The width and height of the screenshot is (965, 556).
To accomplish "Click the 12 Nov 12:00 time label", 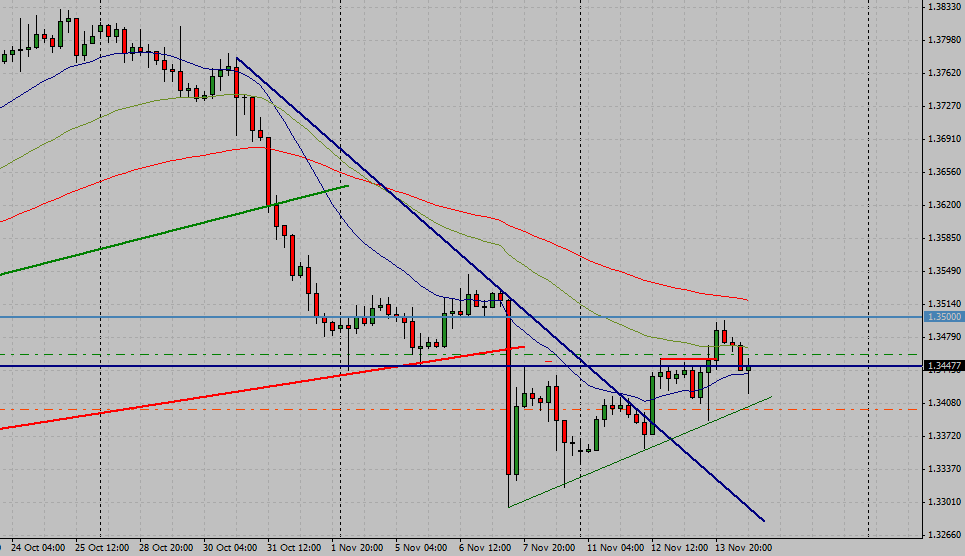I will pyautogui.click(x=679, y=547).
